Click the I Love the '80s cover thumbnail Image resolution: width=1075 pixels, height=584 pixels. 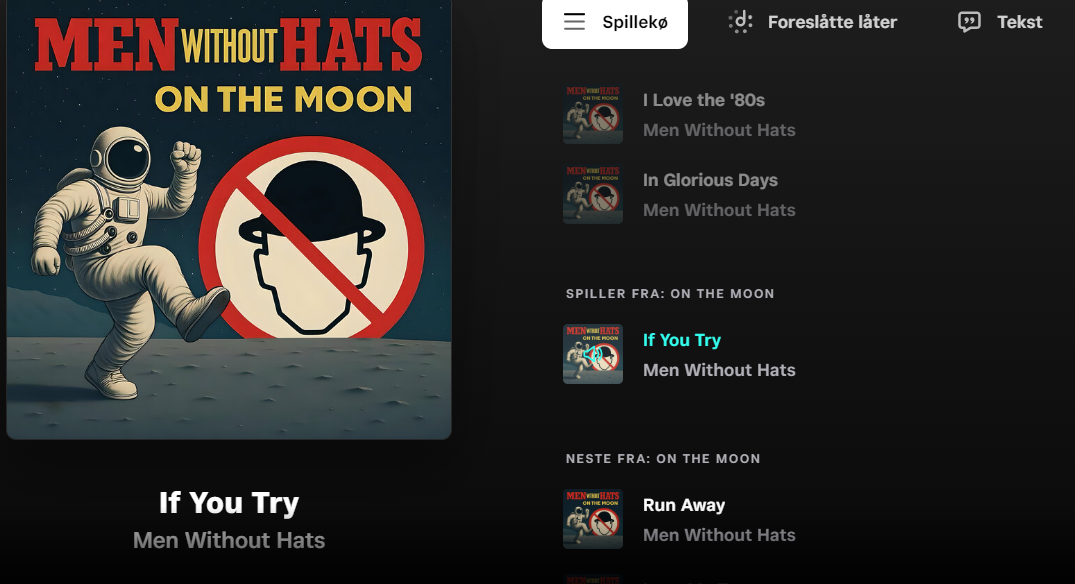tap(593, 114)
